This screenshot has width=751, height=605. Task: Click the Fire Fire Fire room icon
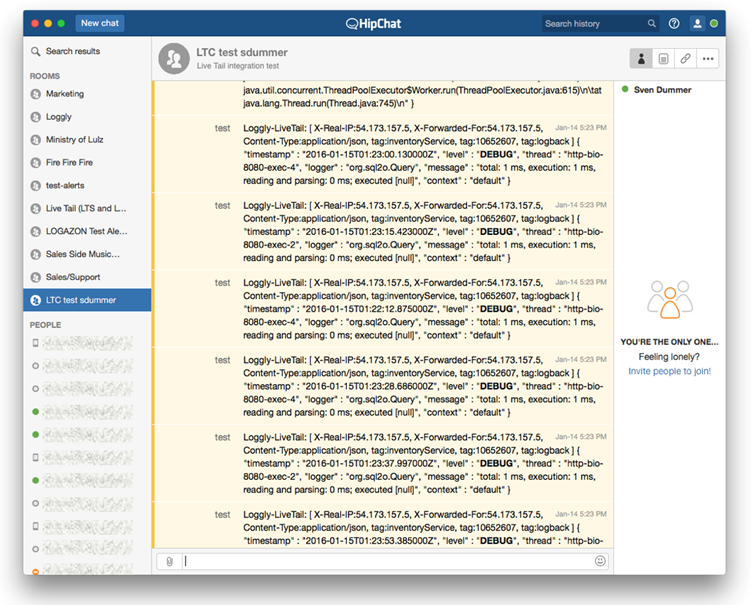click(x=35, y=163)
